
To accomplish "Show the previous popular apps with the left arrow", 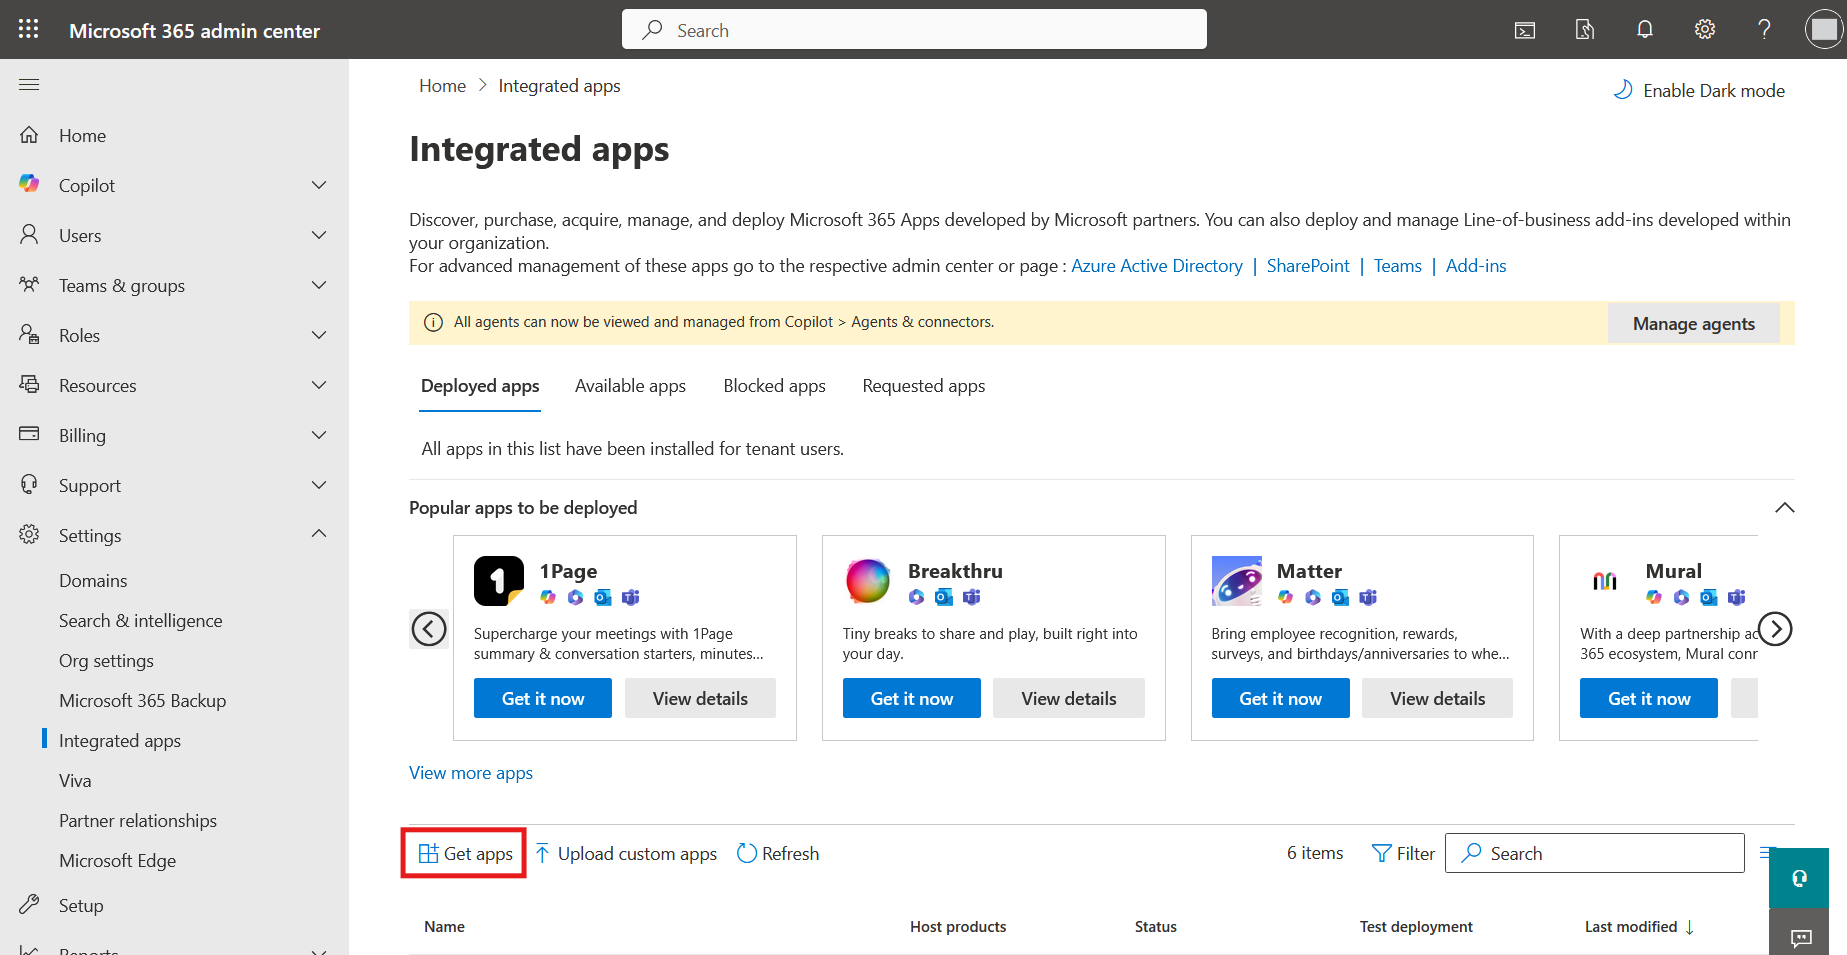I will tap(429, 629).
